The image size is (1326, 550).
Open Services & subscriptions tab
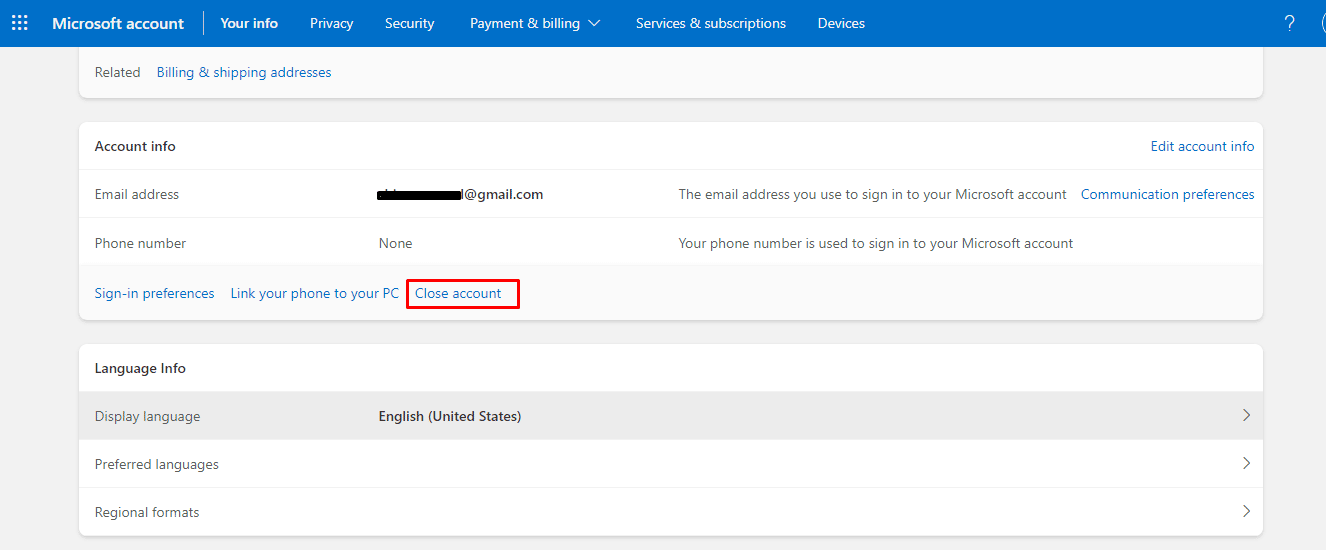click(x=710, y=23)
